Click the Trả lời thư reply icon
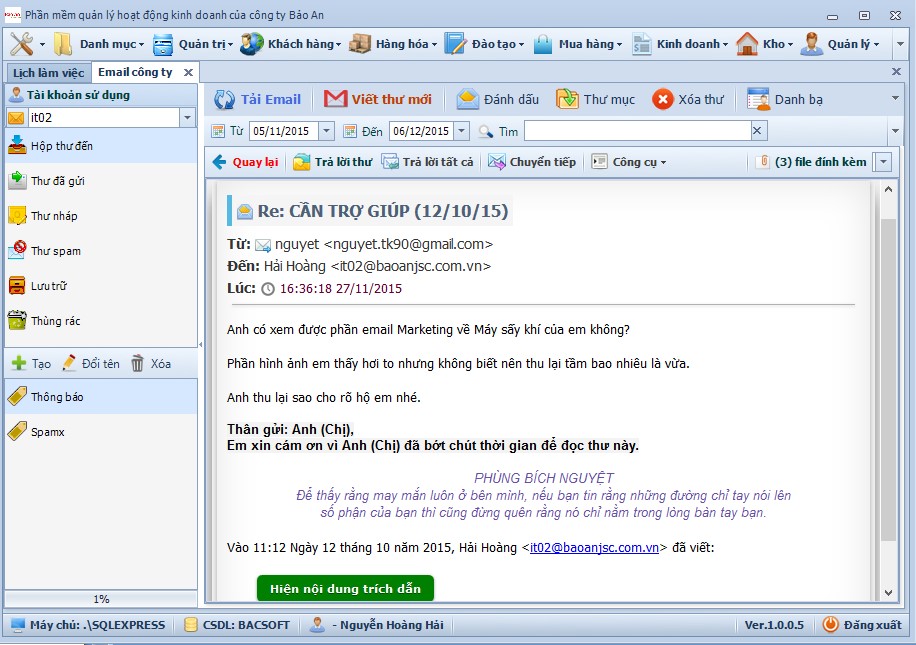 pos(301,162)
